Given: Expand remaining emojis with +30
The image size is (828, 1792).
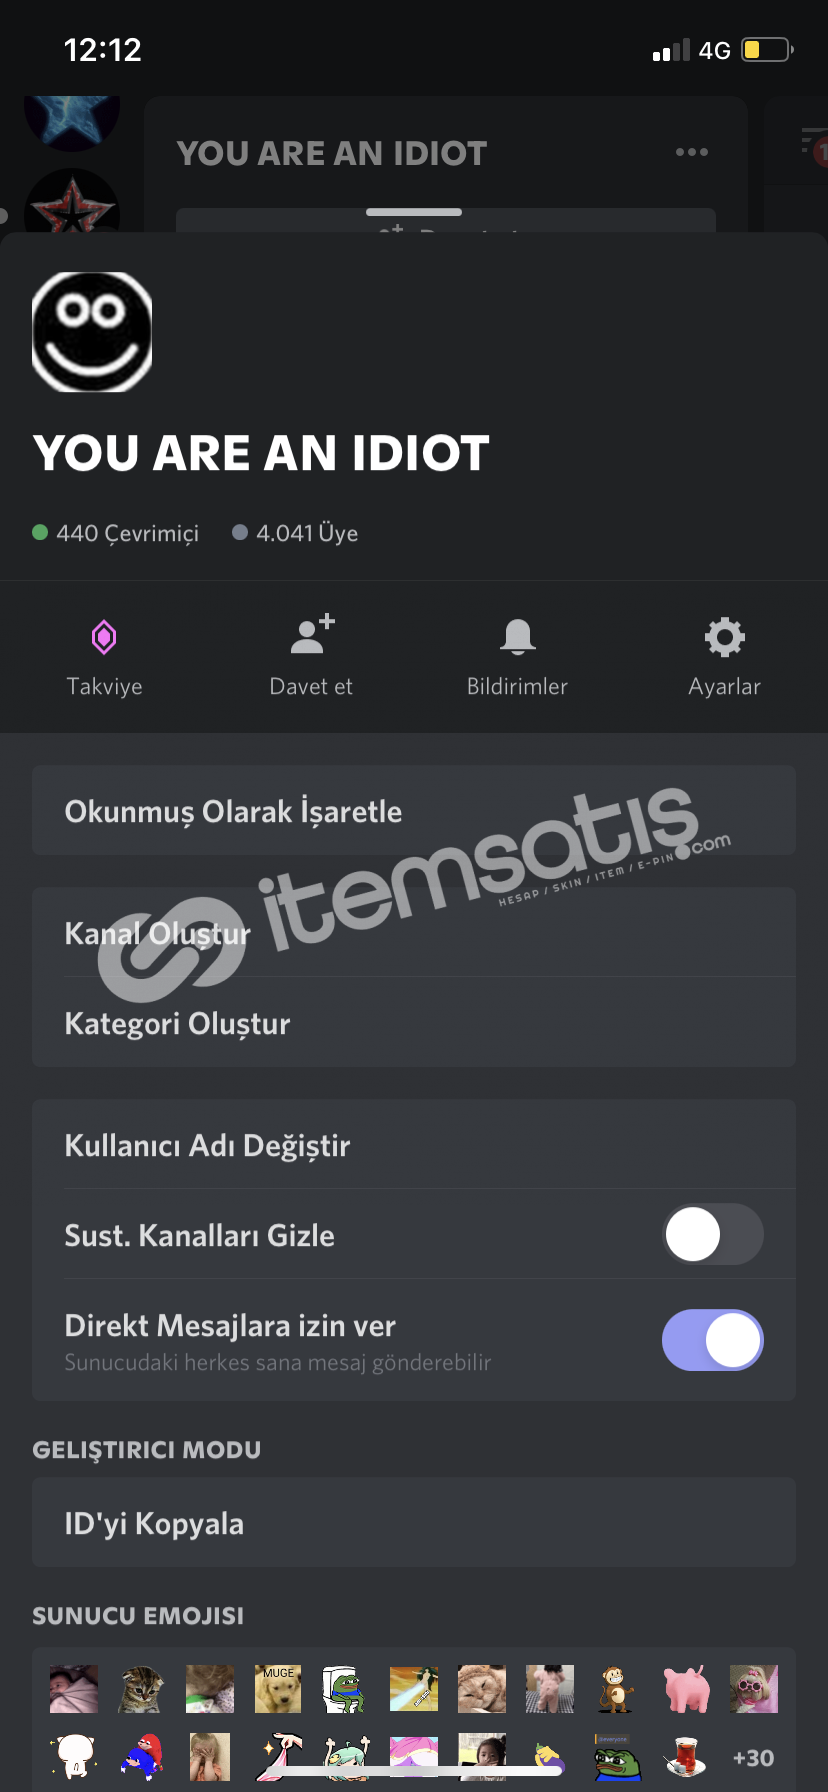Looking at the screenshot, I should pos(753,1758).
